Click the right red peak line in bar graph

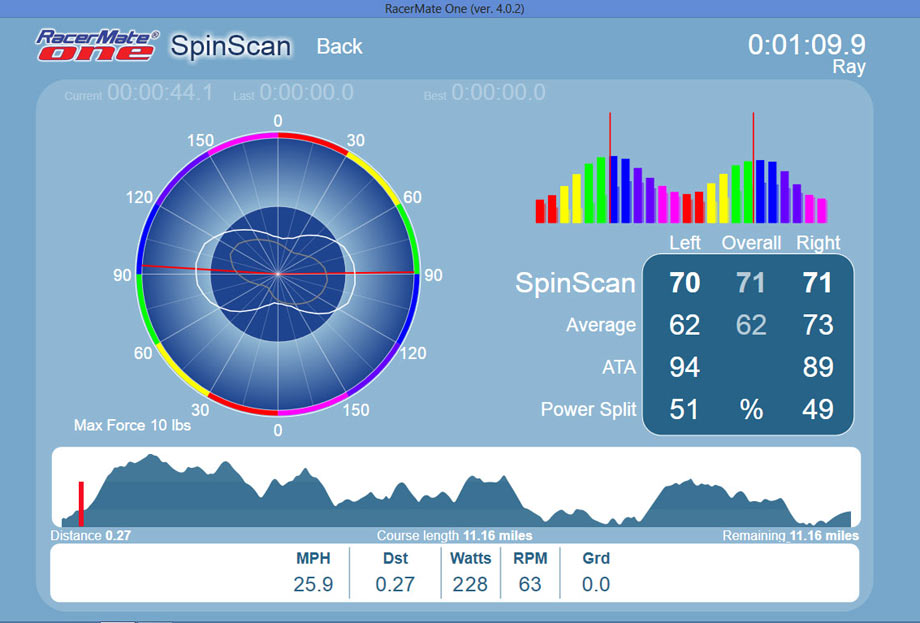pos(753,167)
